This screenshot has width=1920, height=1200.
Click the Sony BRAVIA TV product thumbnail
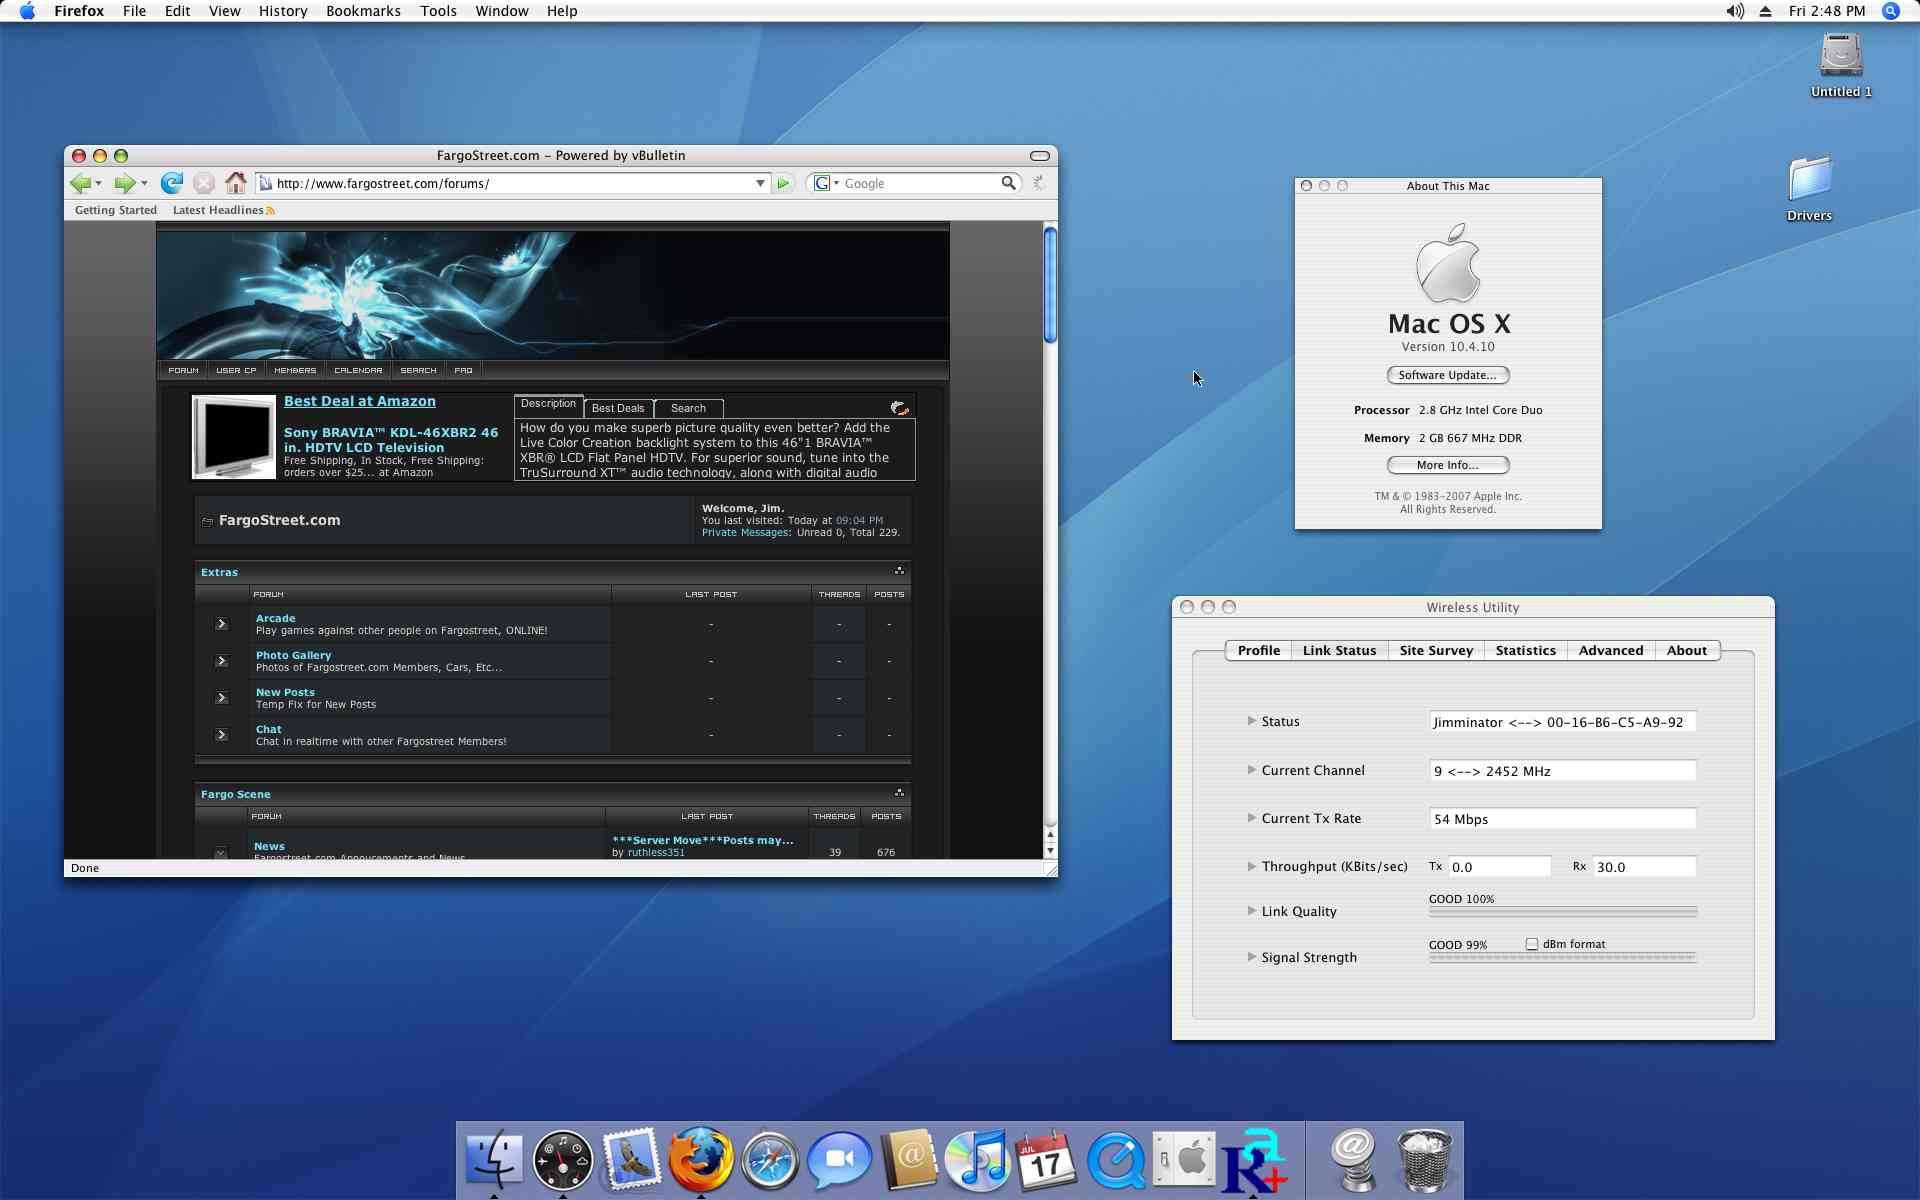(x=234, y=437)
